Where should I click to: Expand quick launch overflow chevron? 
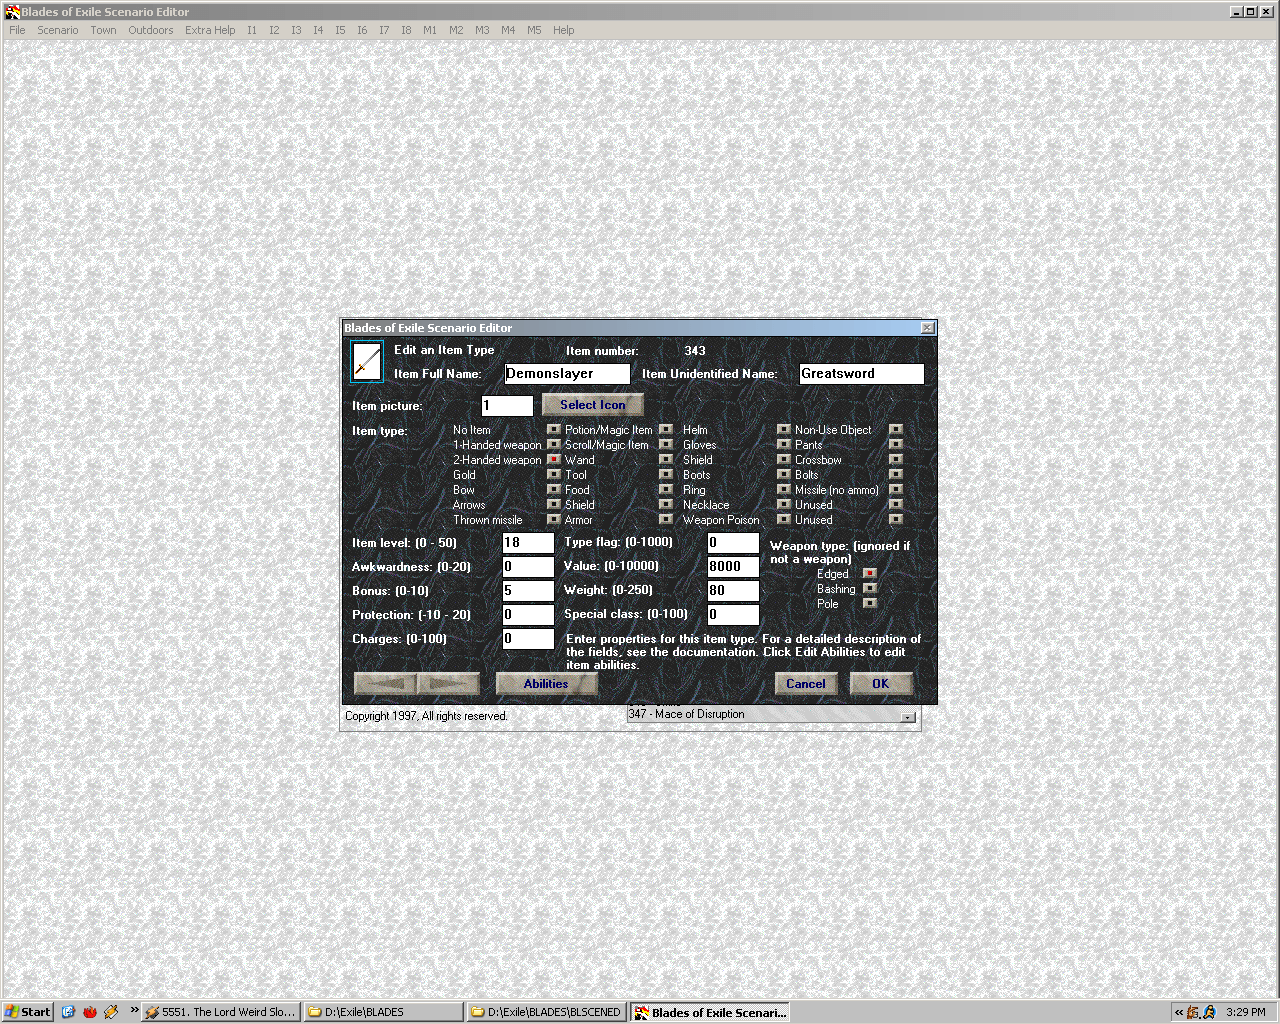click(x=134, y=1010)
